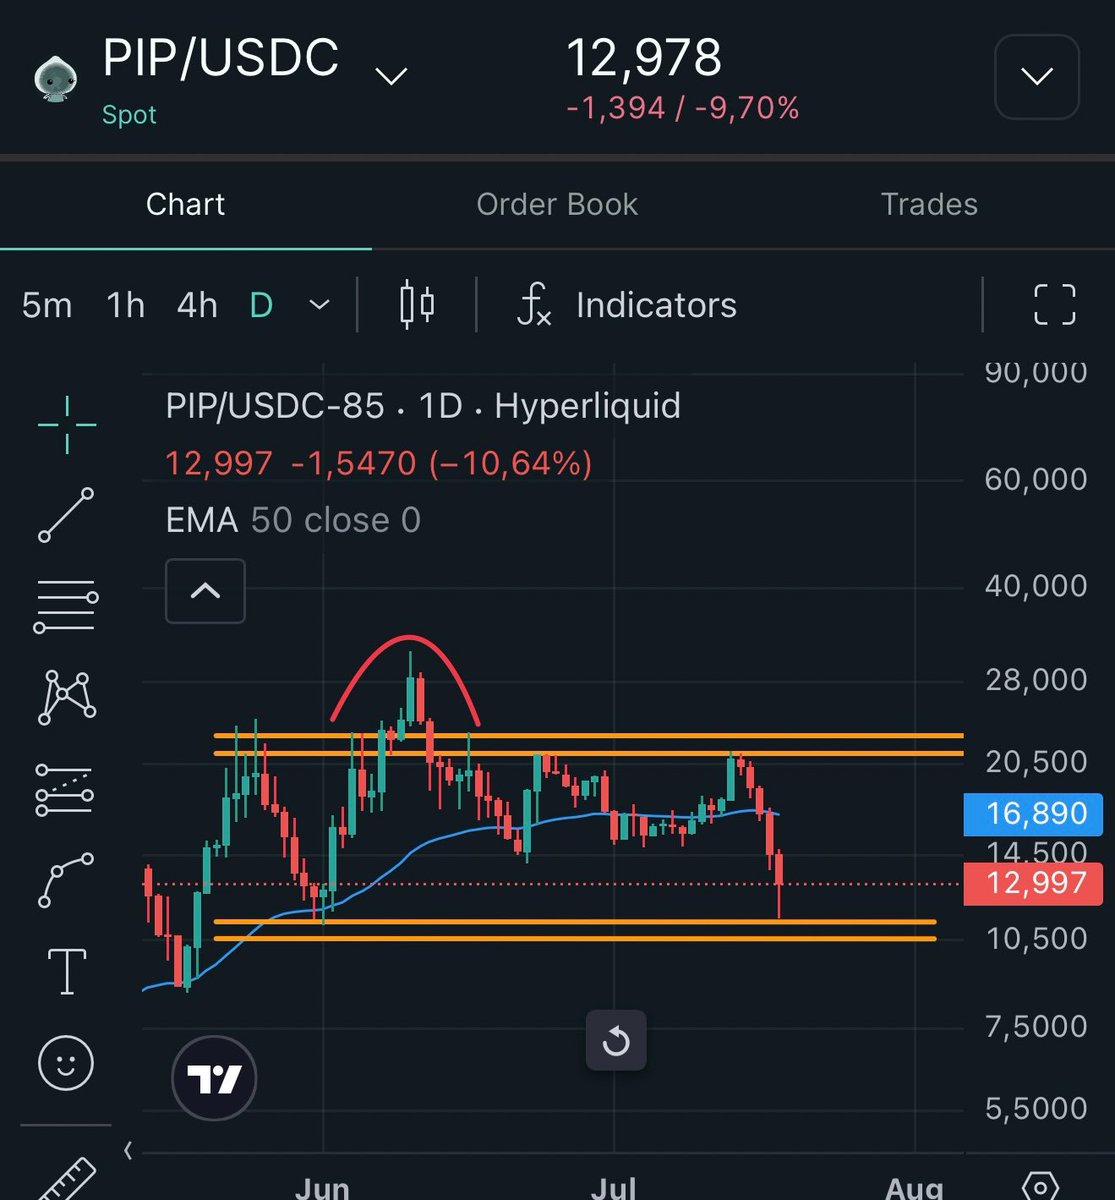Click the Jul date axis label
This screenshot has height=1200, width=1115.
tap(613, 1188)
